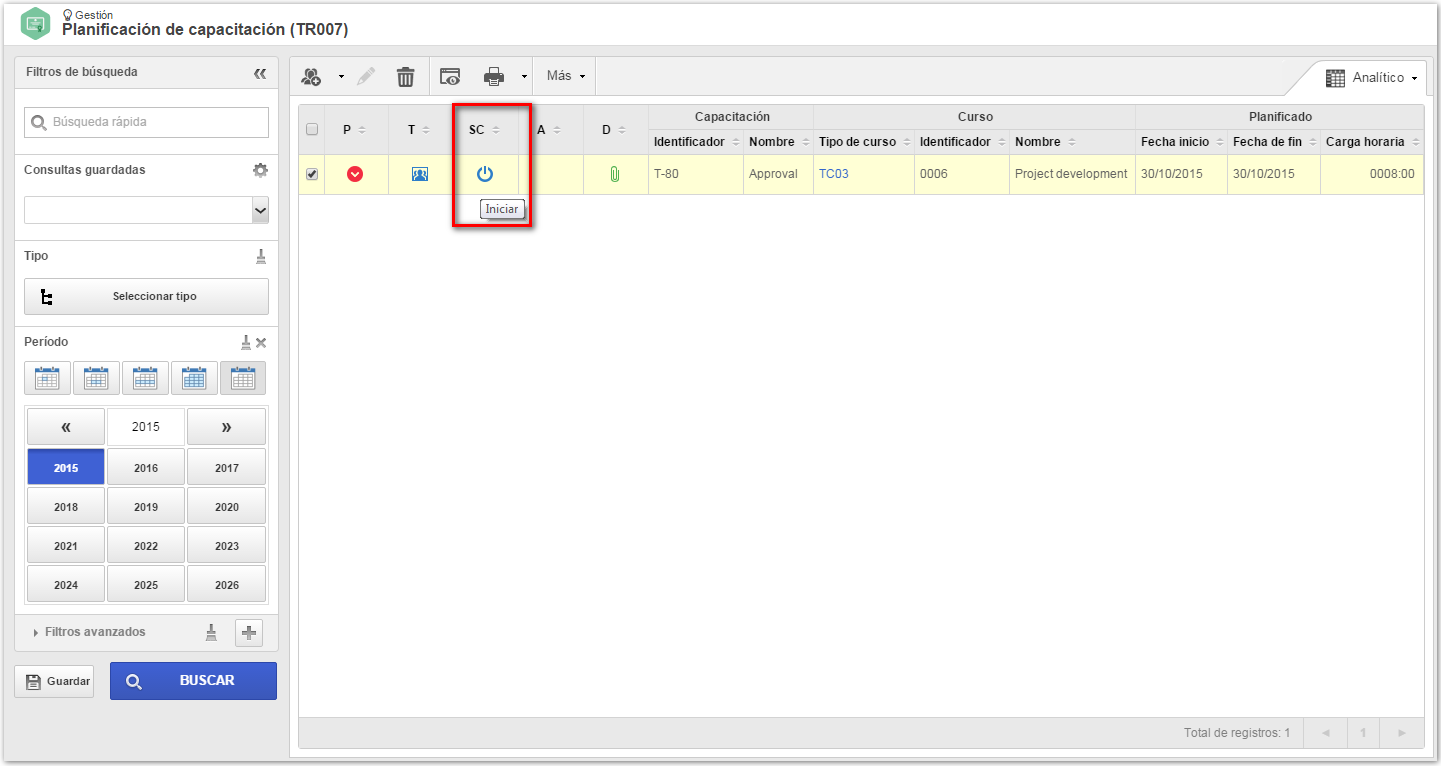Select the year calendar period icon
Image resolution: width=1441 pixels, height=766 pixels.
(x=243, y=378)
